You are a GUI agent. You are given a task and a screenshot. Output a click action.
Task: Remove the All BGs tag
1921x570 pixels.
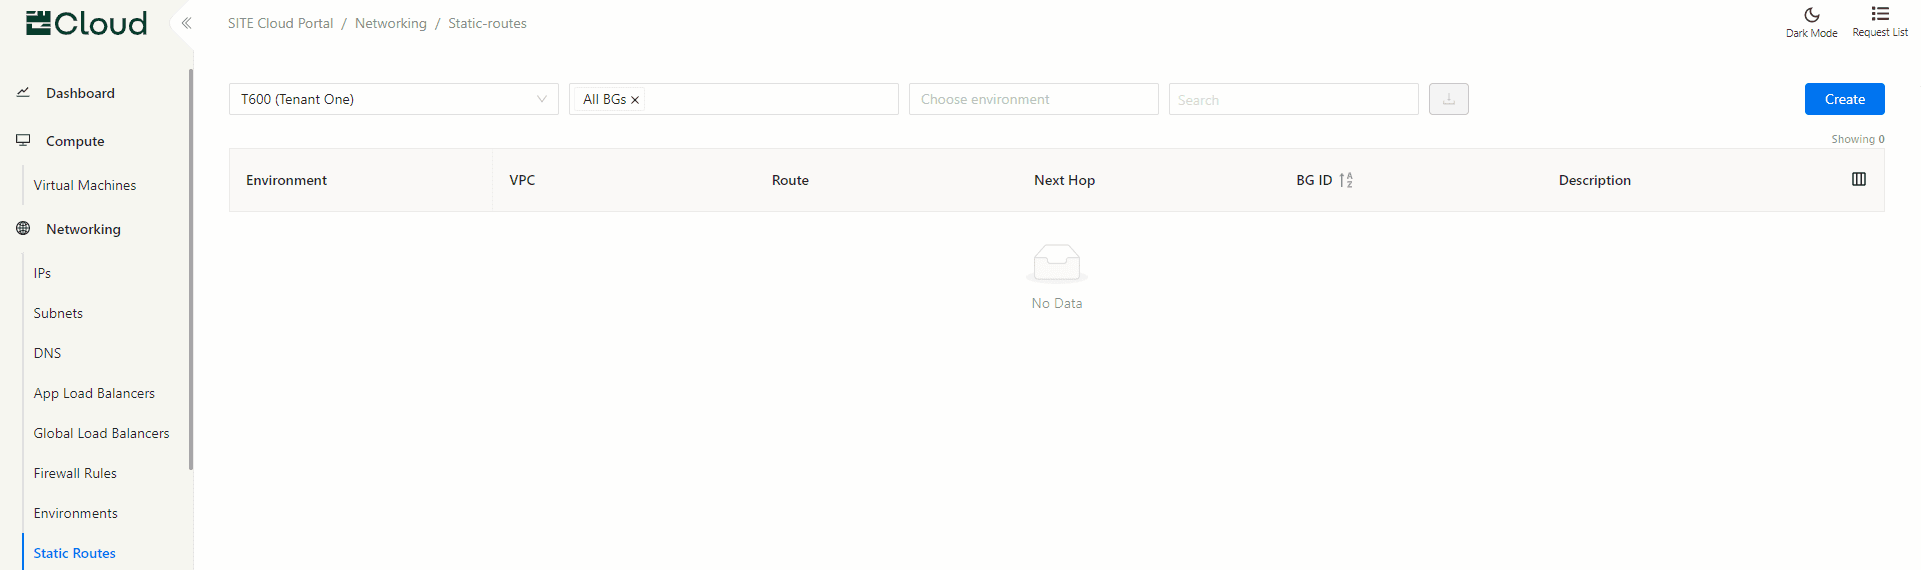(635, 100)
